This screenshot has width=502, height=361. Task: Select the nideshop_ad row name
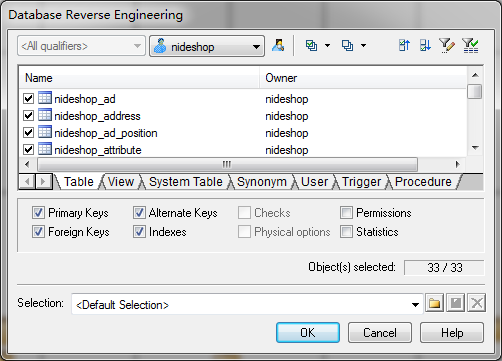click(85, 99)
